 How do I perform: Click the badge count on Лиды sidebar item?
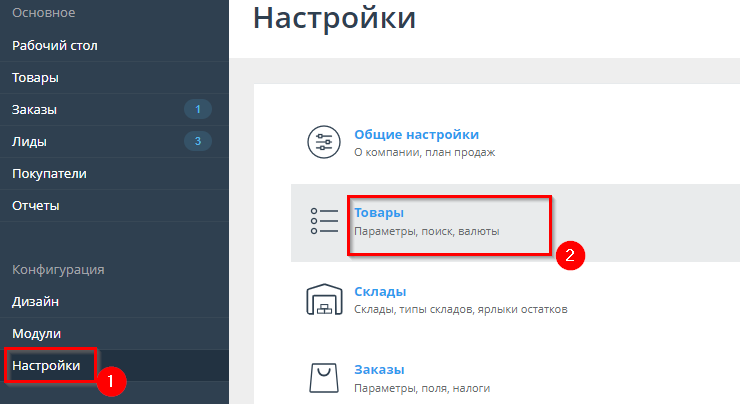tap(198, 141)
